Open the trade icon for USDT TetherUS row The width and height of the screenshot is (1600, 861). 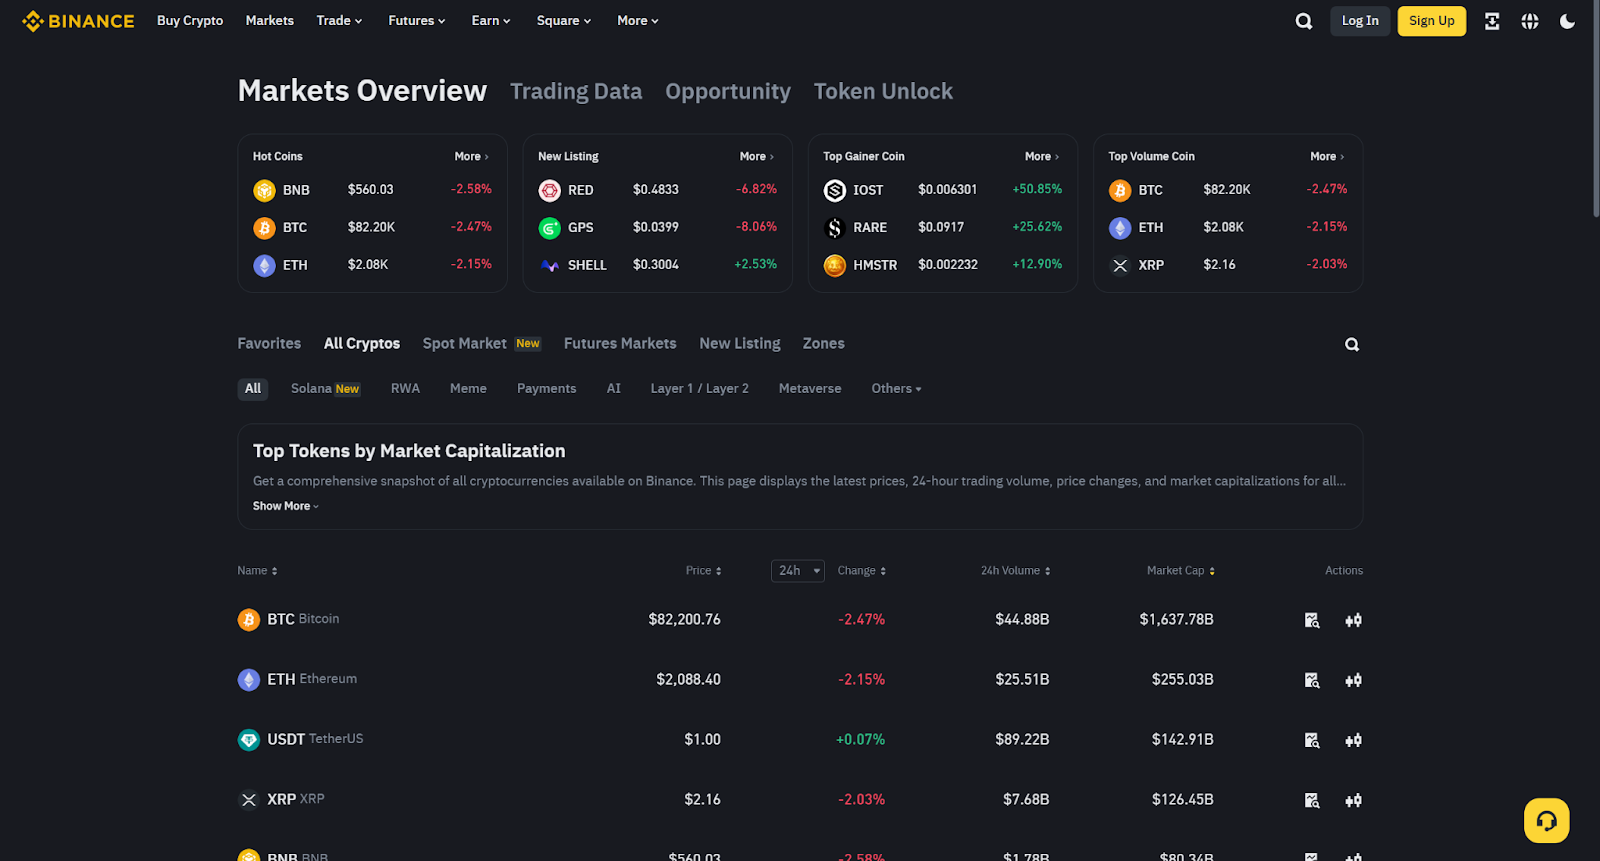pos(1353,740)
